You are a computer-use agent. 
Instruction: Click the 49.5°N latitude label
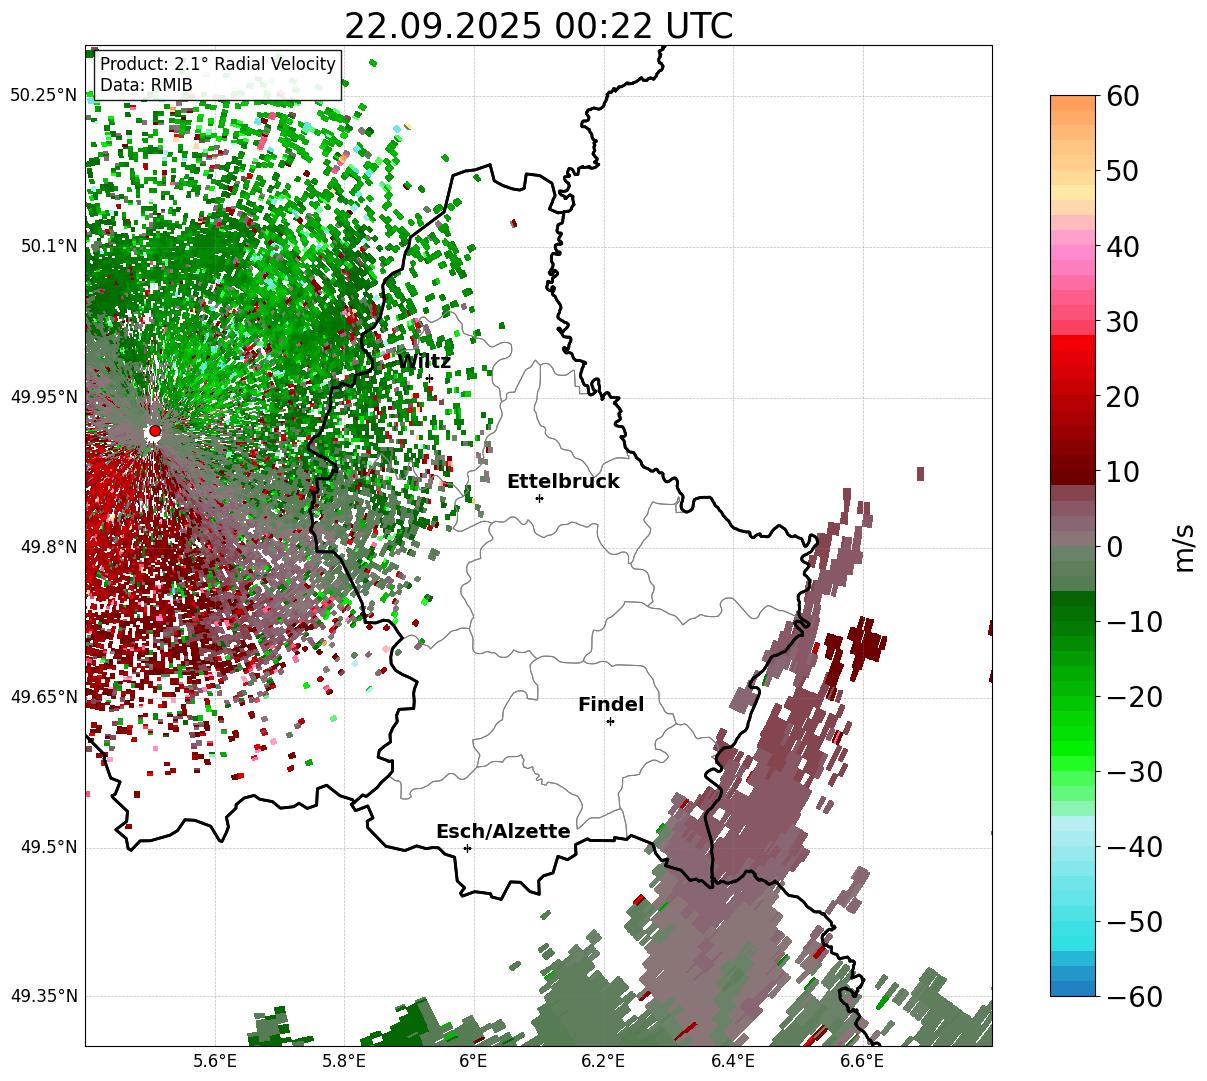[x=48, y=847]
